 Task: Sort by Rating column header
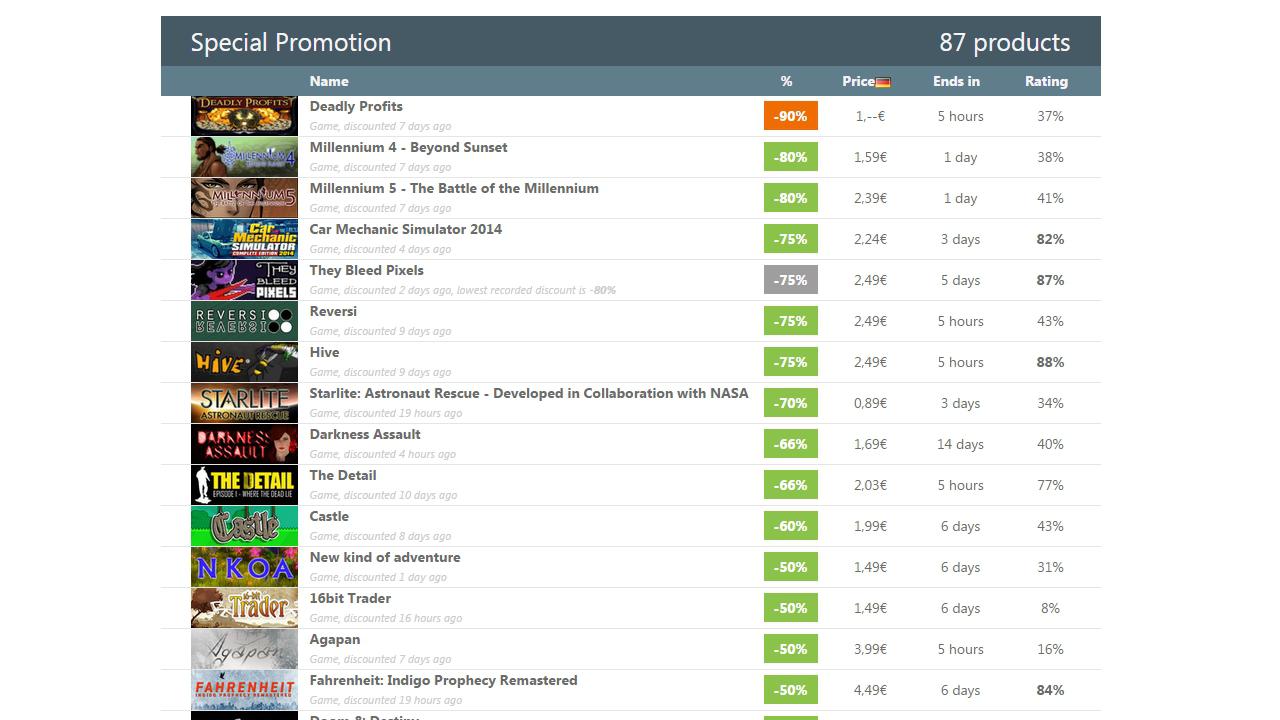(x=1046, y=81)
